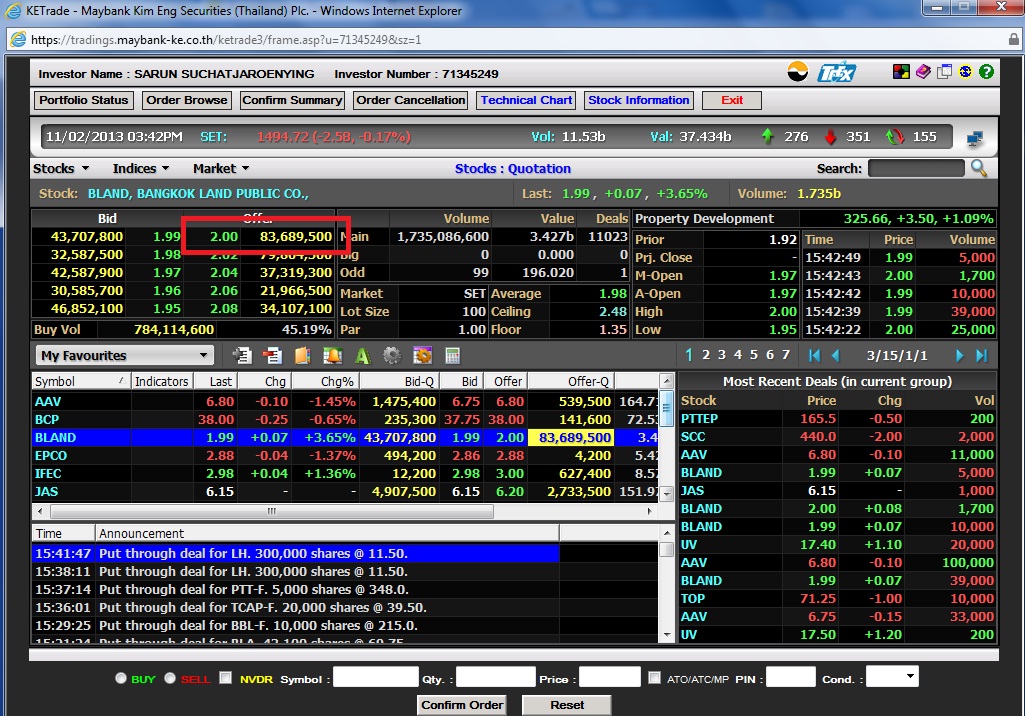Screen dimensions: 1025x716
Task: Click the add symbol to list icon
Action: tap(243, 356)
